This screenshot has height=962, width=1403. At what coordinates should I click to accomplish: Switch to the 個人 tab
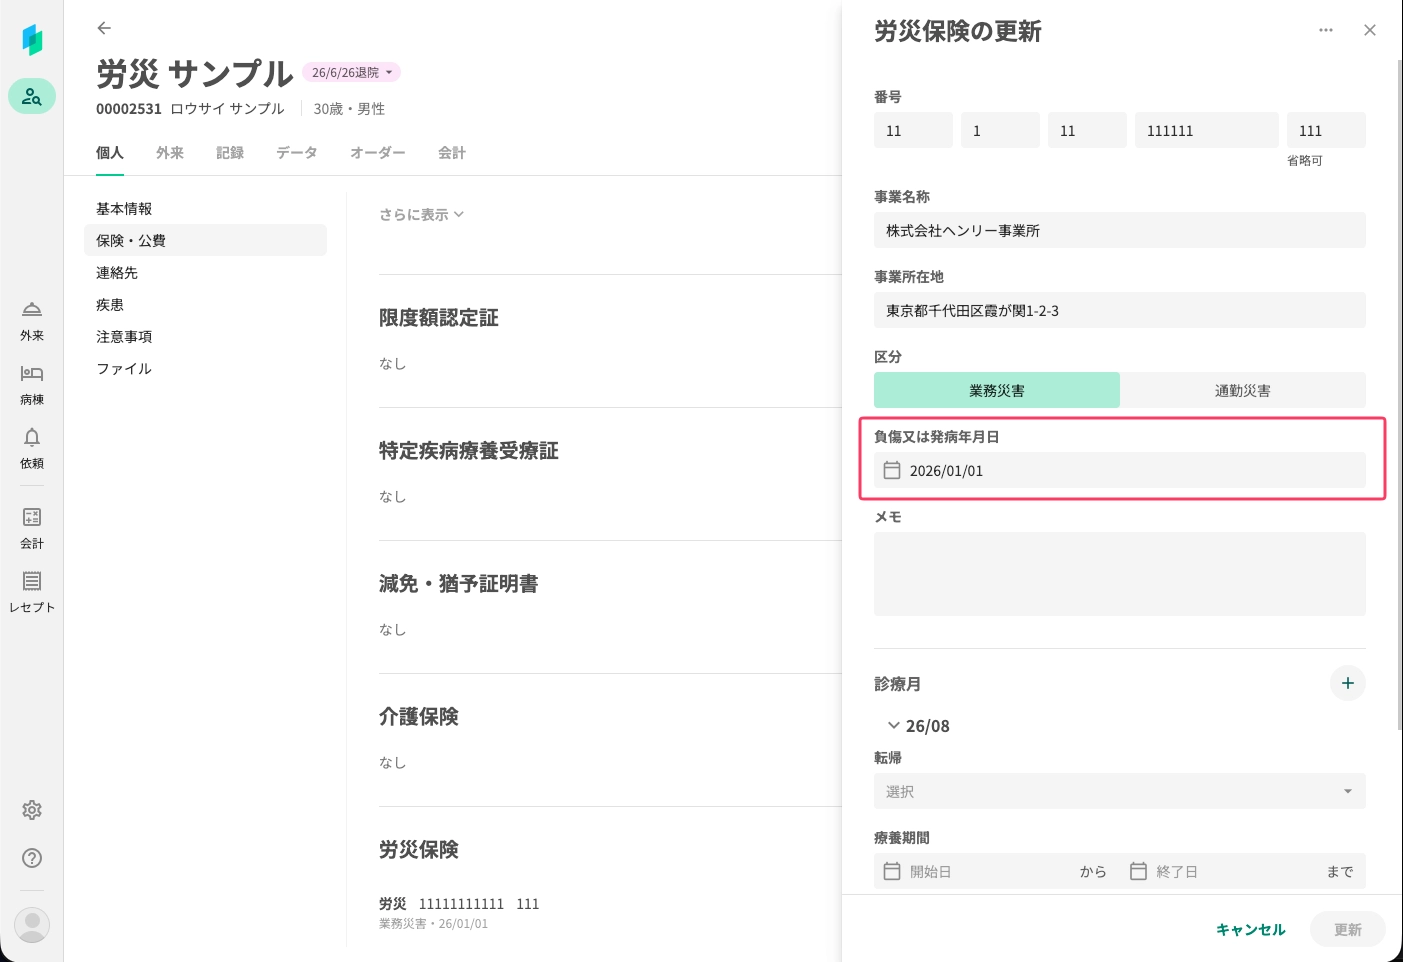coord(110,153)
